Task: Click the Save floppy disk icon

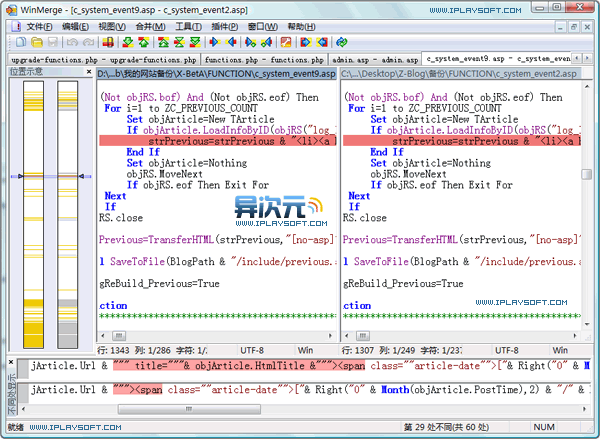Action: [53, 42]
